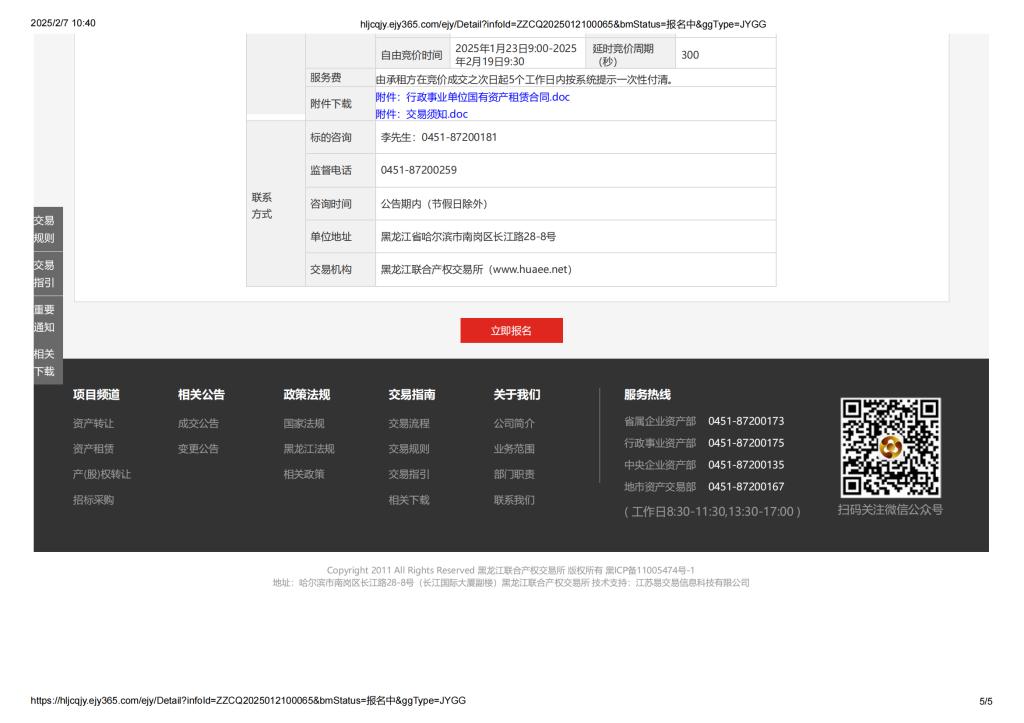Select 相关下载 in the floating side panel
This screenshot has height=723, width=1024.
tap(44, 362)
